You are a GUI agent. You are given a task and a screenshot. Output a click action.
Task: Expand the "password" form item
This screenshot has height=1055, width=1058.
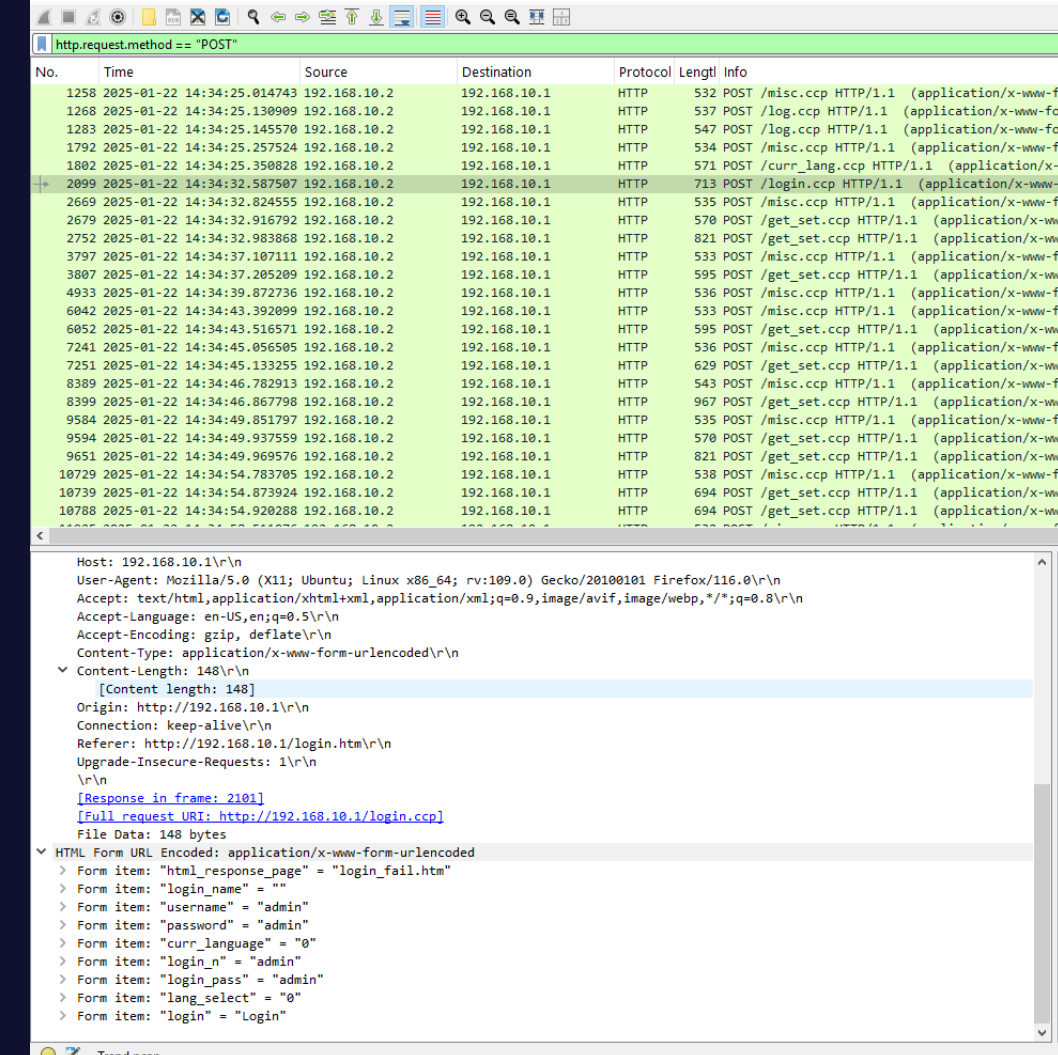click(x=64, y=926)
